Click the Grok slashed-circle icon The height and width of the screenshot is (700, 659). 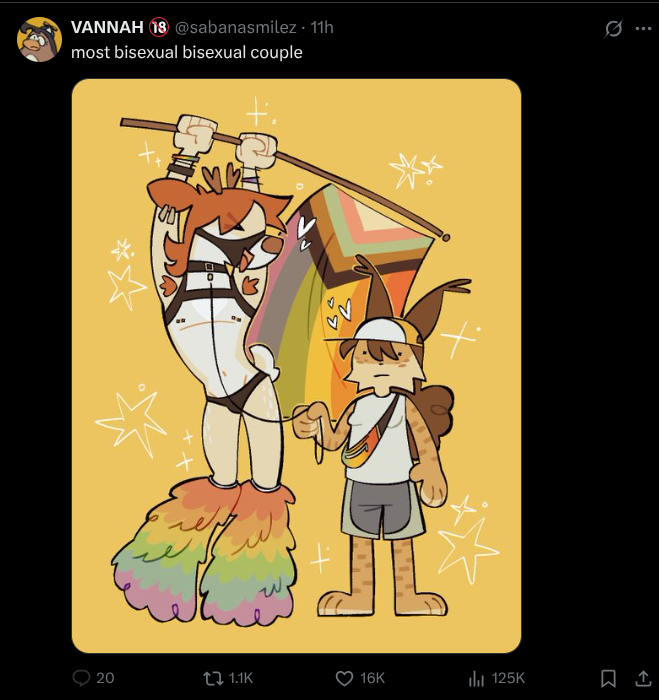pyautogui.click(x=613, y=29)
